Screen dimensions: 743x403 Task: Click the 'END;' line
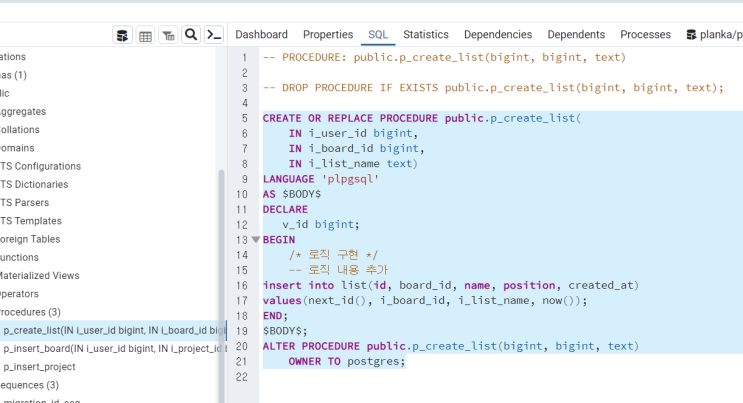pos(275,316)
